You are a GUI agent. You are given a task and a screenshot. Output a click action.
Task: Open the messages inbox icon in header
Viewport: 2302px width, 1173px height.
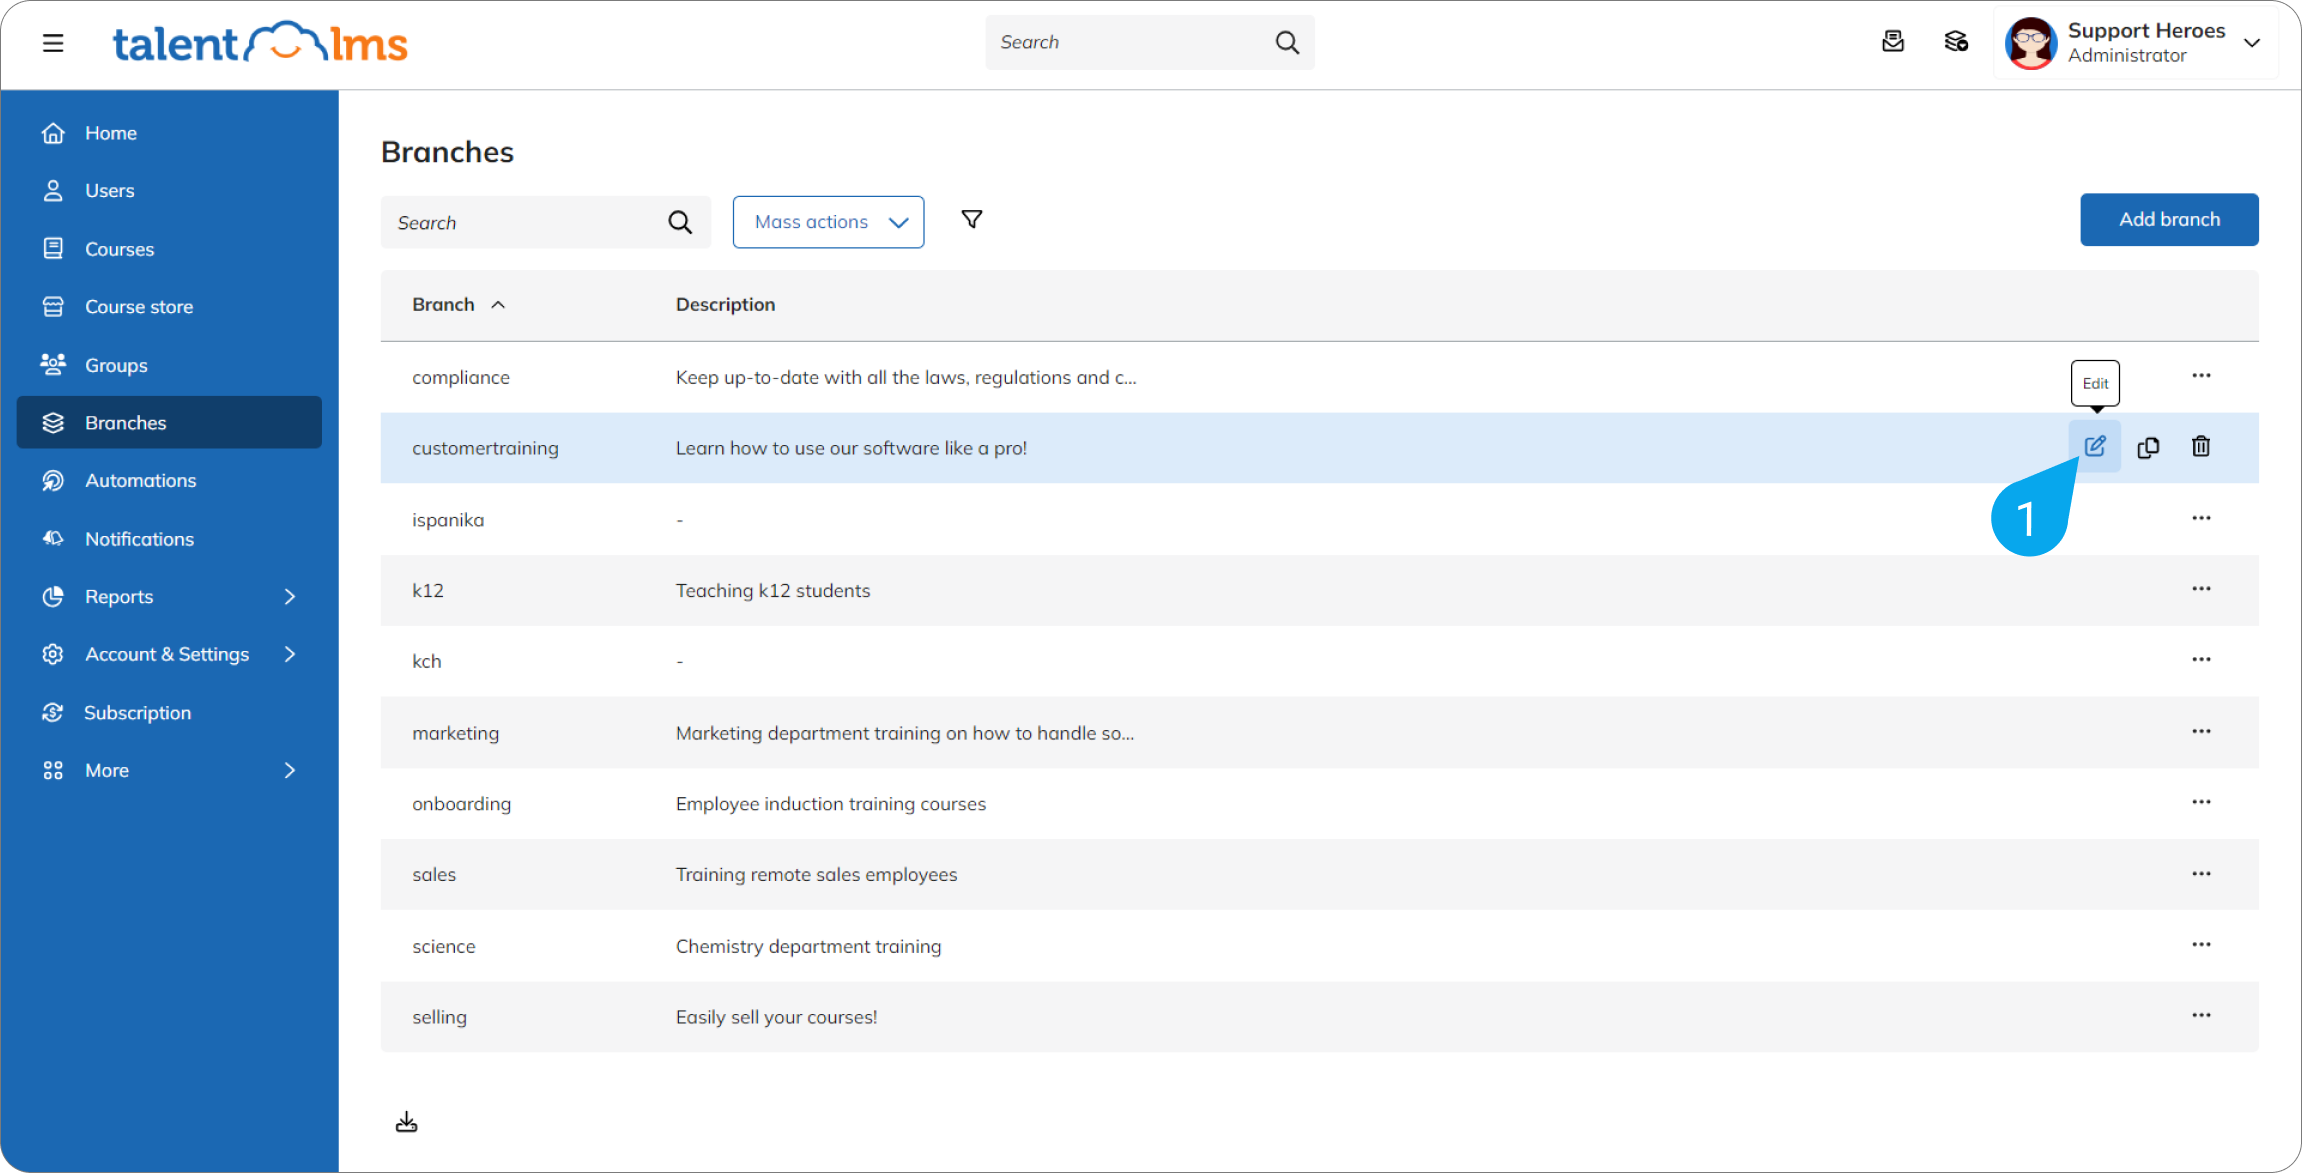pyautogui.click(x=1892, y=42)
